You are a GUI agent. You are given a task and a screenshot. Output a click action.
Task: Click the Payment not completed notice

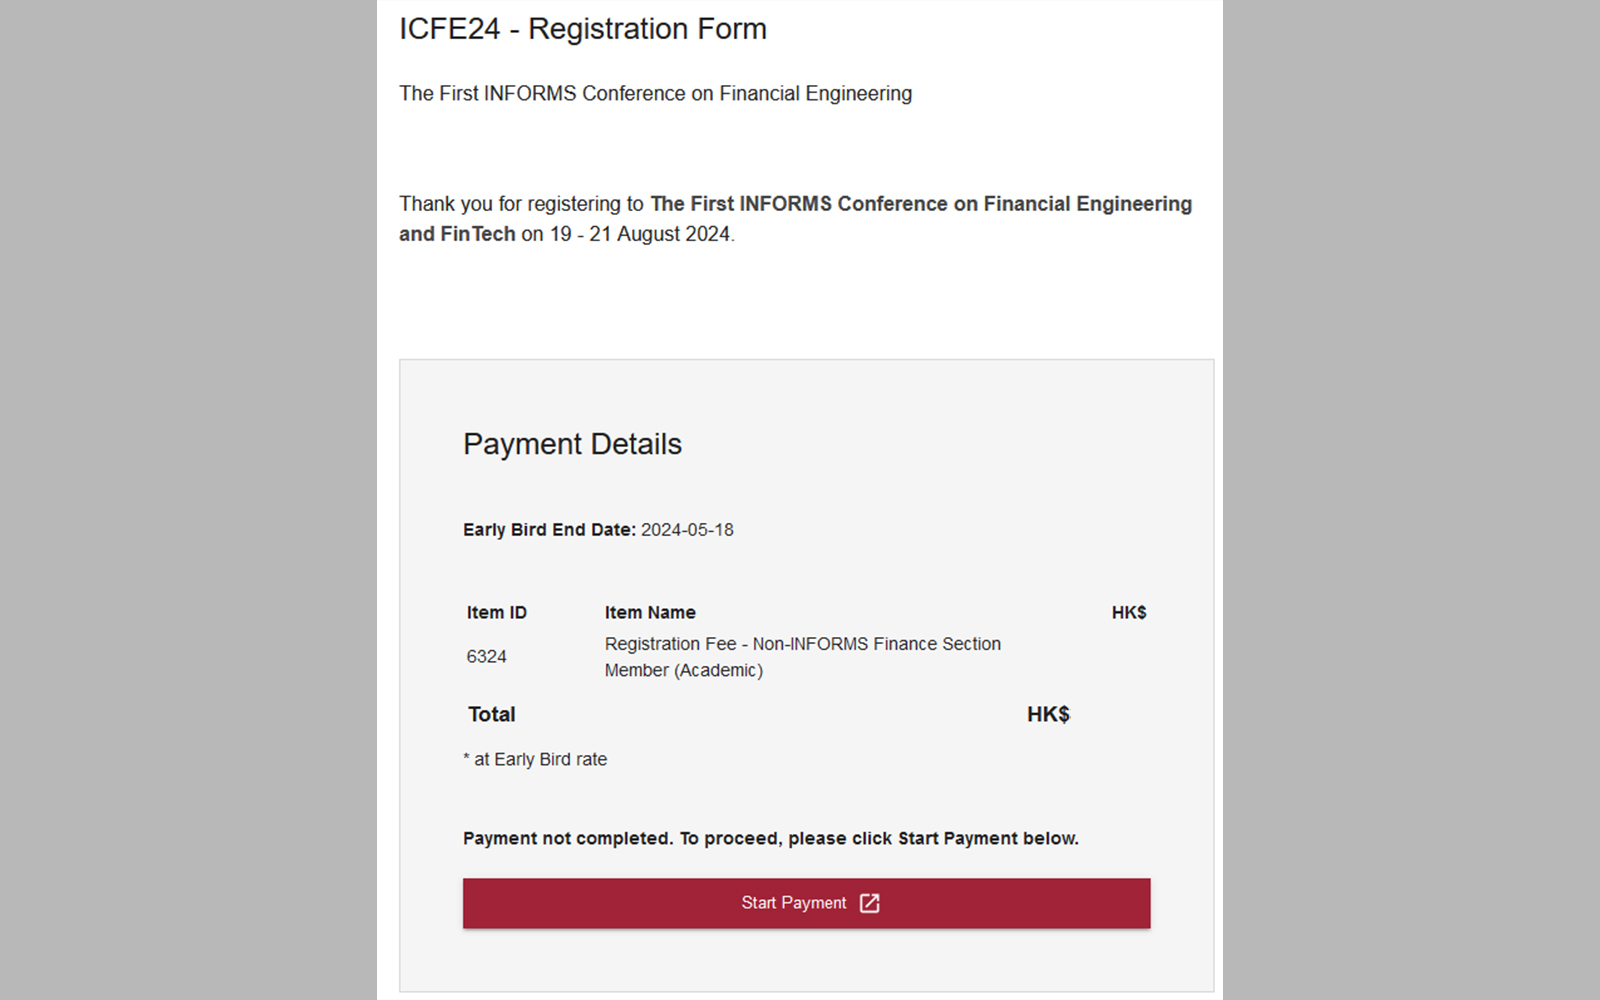(x=771, y=839)
